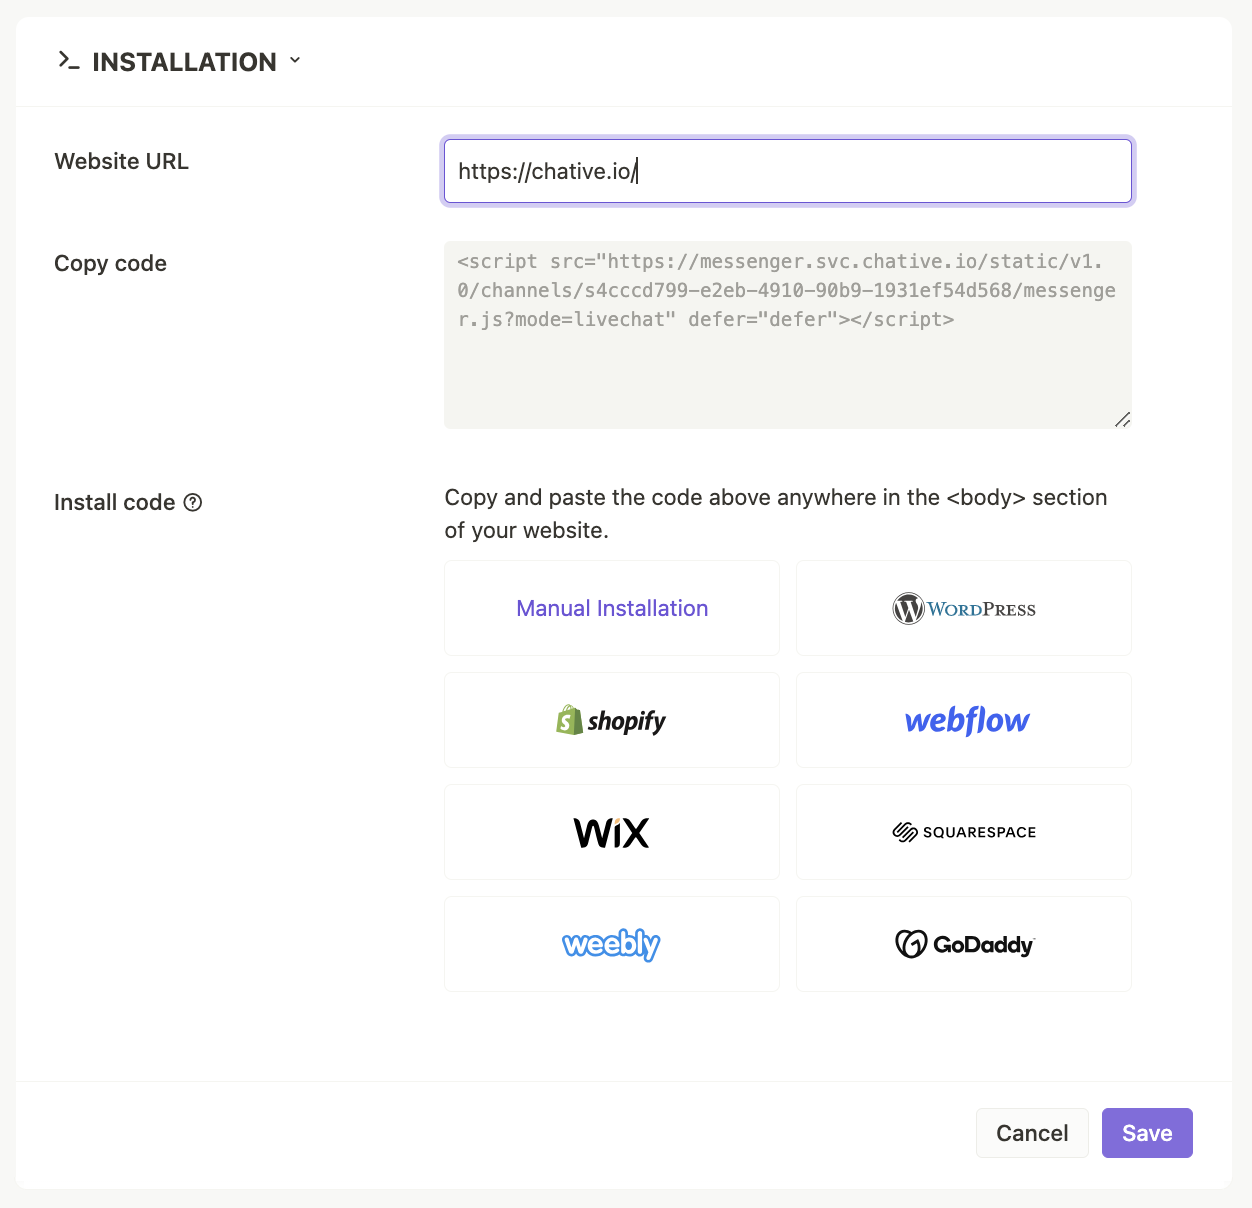Click the Website URL label
Viewport: 1252px width, 1208px height.
(121, 162)
